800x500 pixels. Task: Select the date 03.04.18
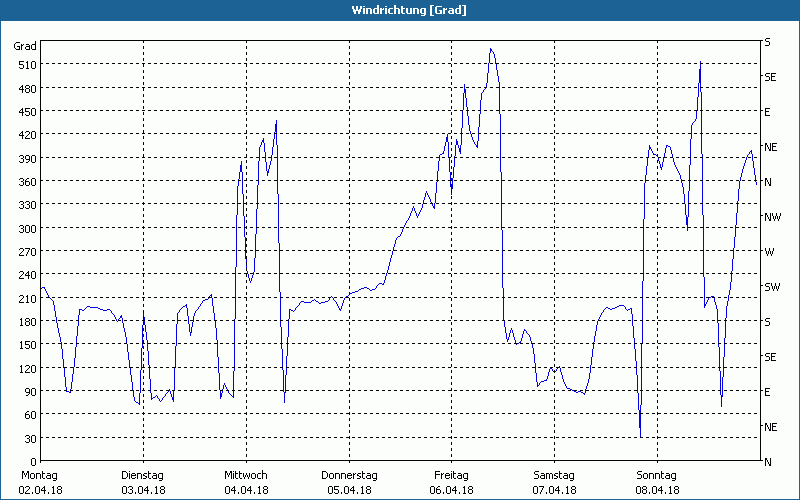tap(143, 490)
